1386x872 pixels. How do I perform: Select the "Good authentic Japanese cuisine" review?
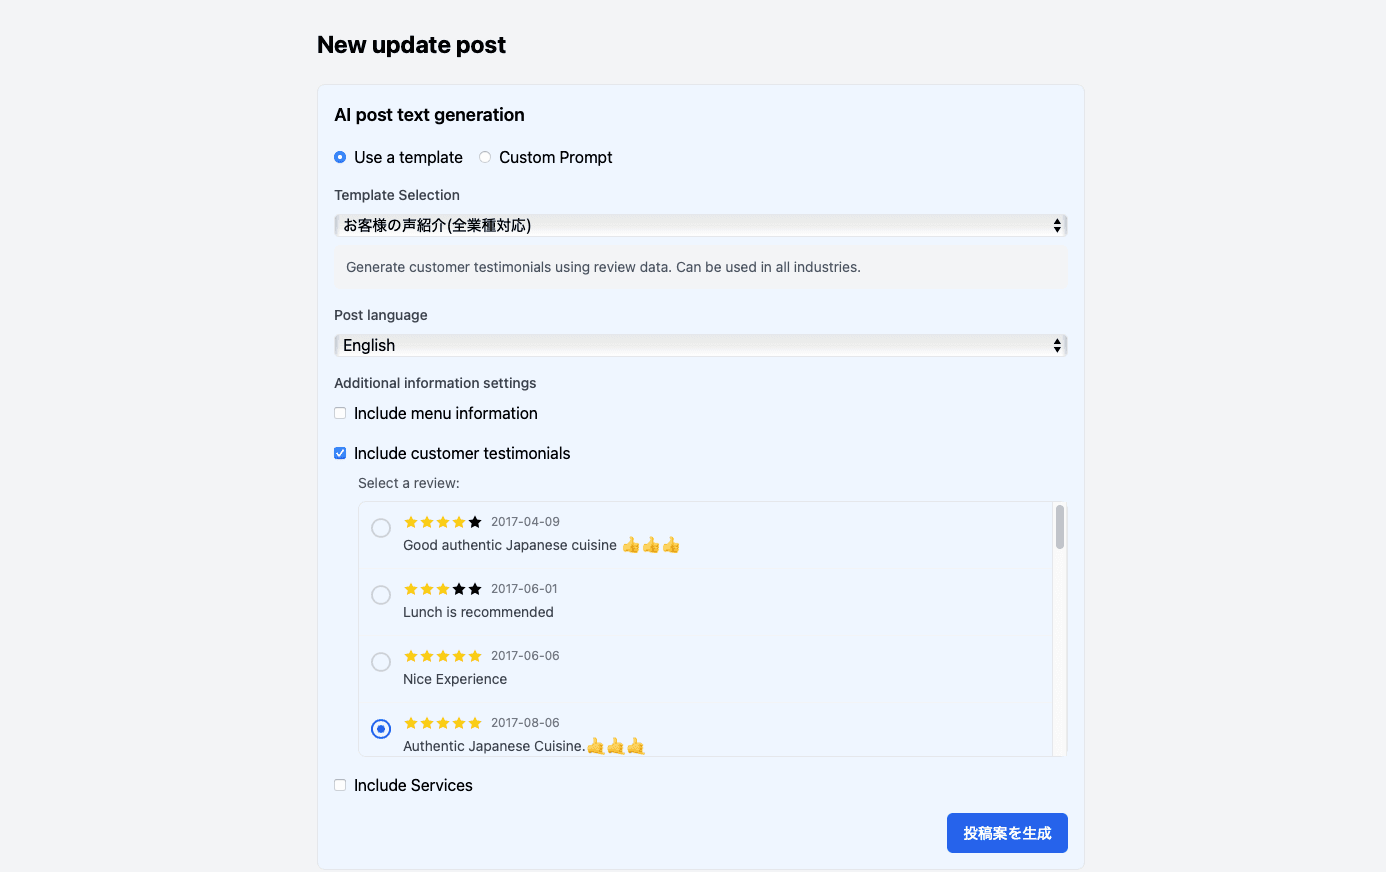click(x=380, y=527)
